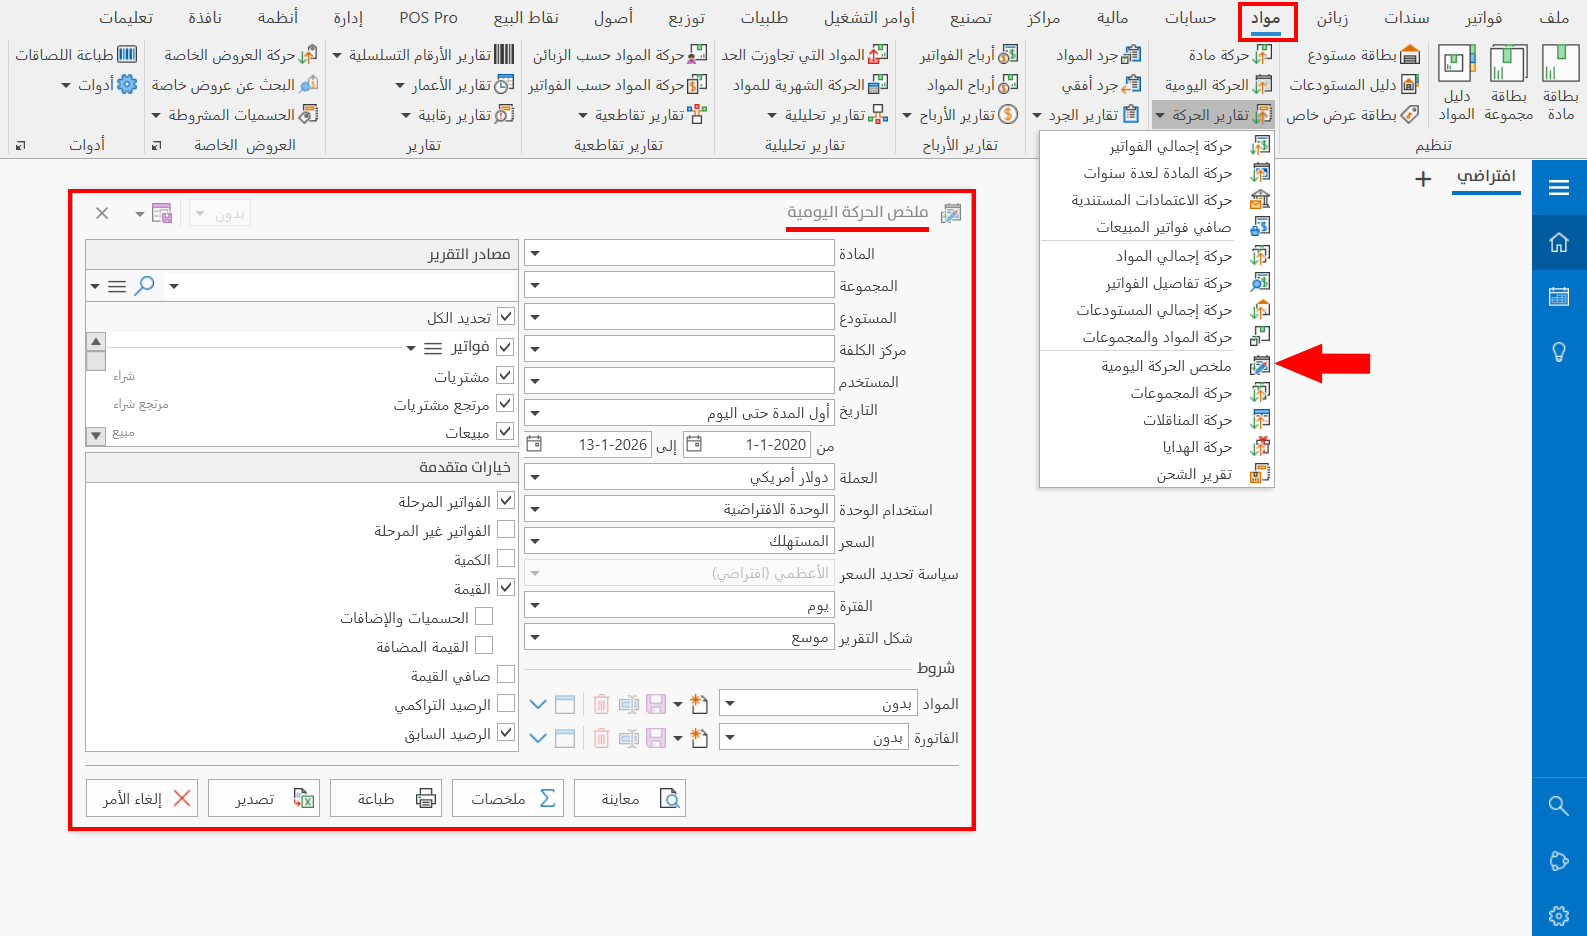1587x936 pixels.
Task: Click معاينة preview button
Action: (x=630, y=798)
